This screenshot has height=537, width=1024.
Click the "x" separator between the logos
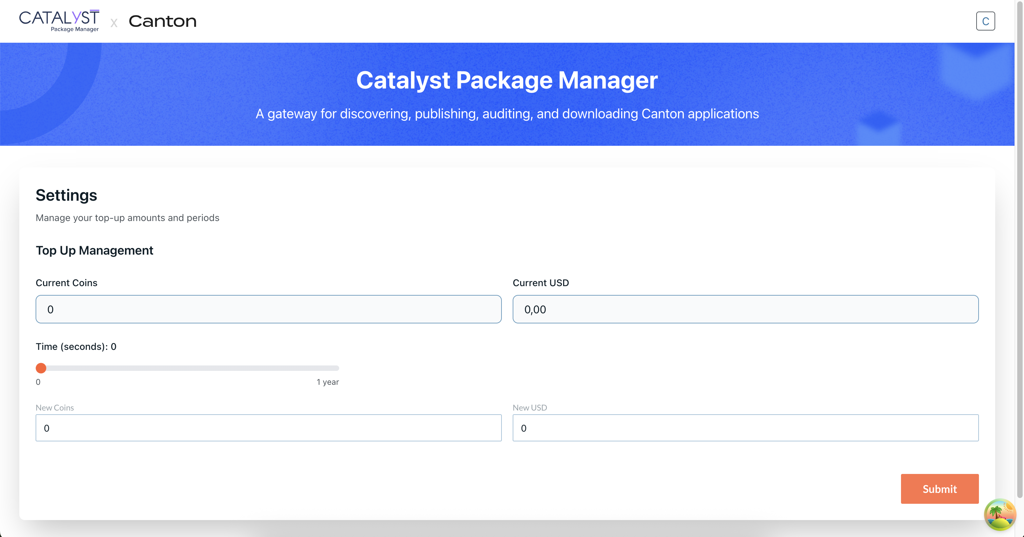[114, 23]
